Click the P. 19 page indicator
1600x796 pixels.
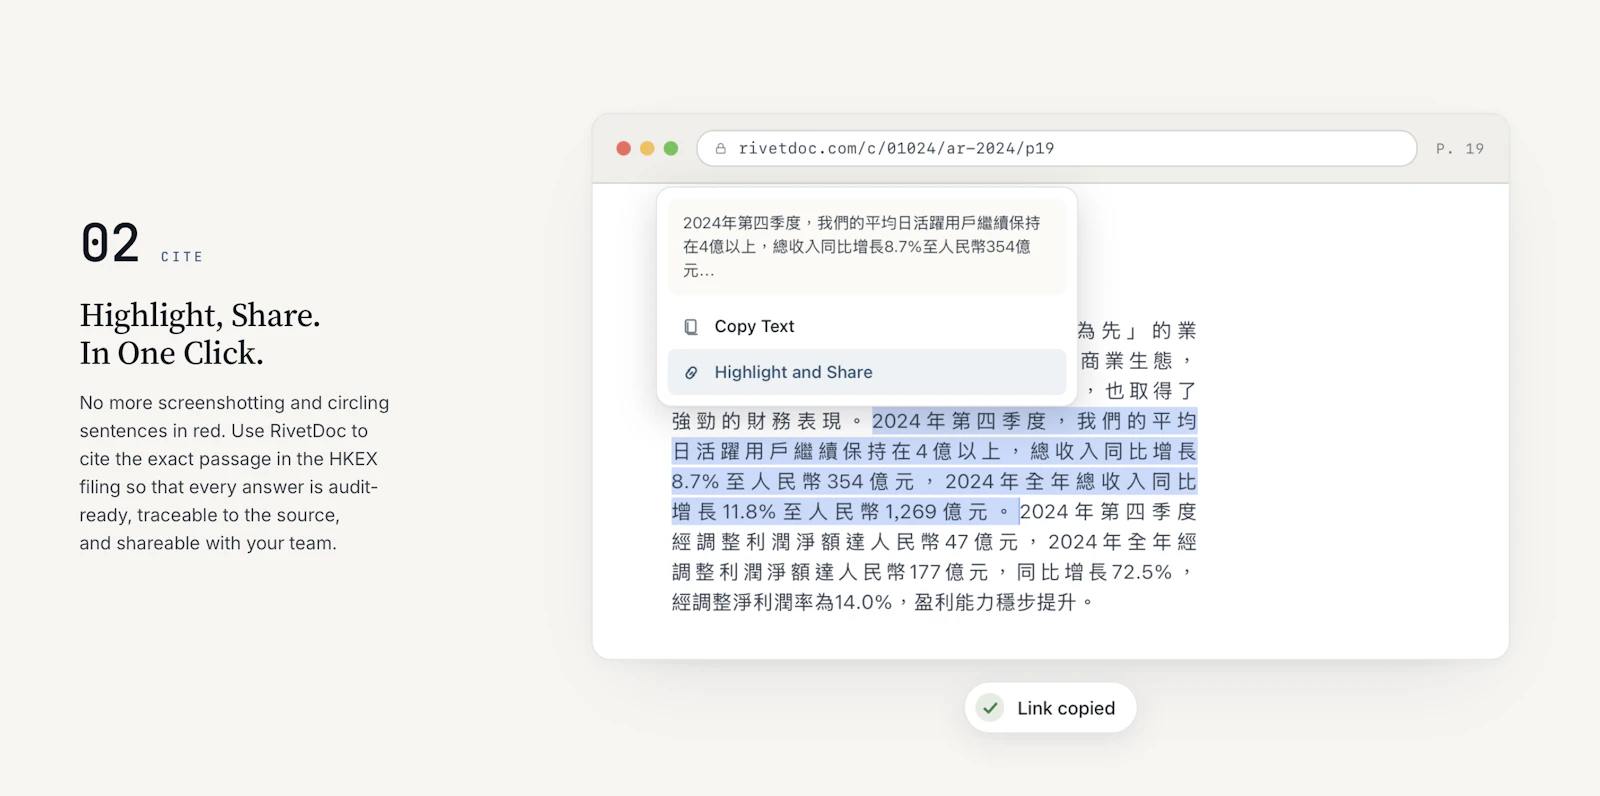tap(1460, 148)
